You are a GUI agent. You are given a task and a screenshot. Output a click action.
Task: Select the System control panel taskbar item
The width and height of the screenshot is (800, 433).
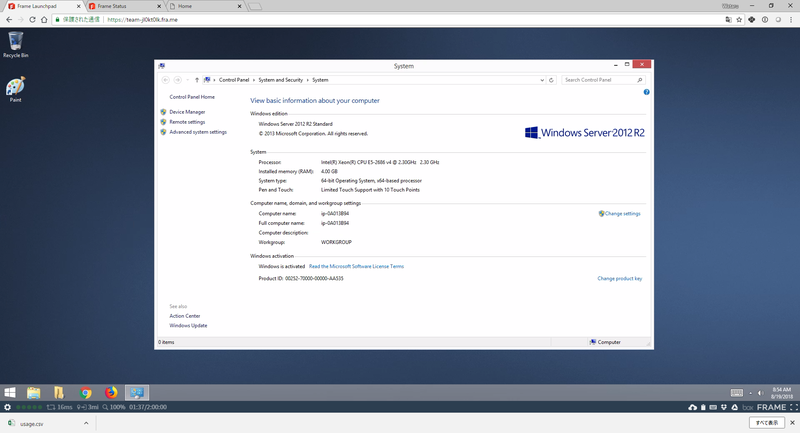tap(137, 392)
